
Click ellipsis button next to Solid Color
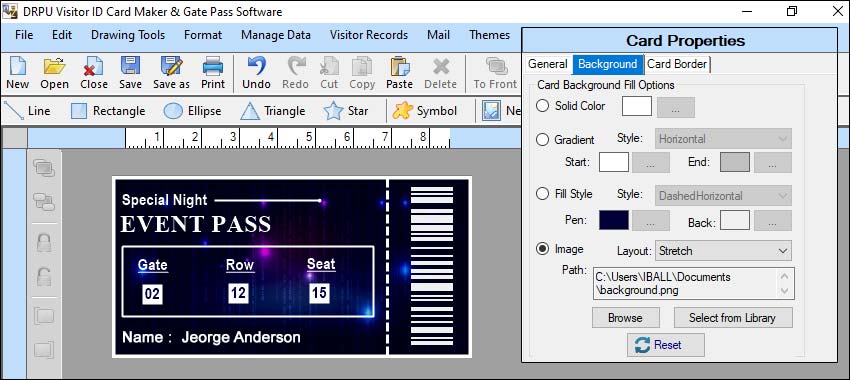pos(675,107)
